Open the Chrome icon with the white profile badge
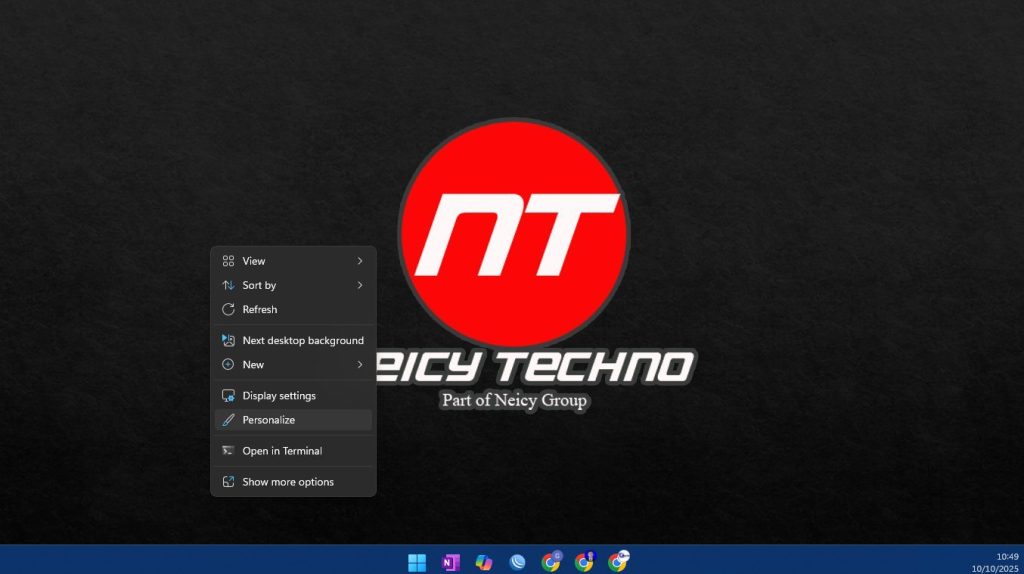 [x=618, y=561]
